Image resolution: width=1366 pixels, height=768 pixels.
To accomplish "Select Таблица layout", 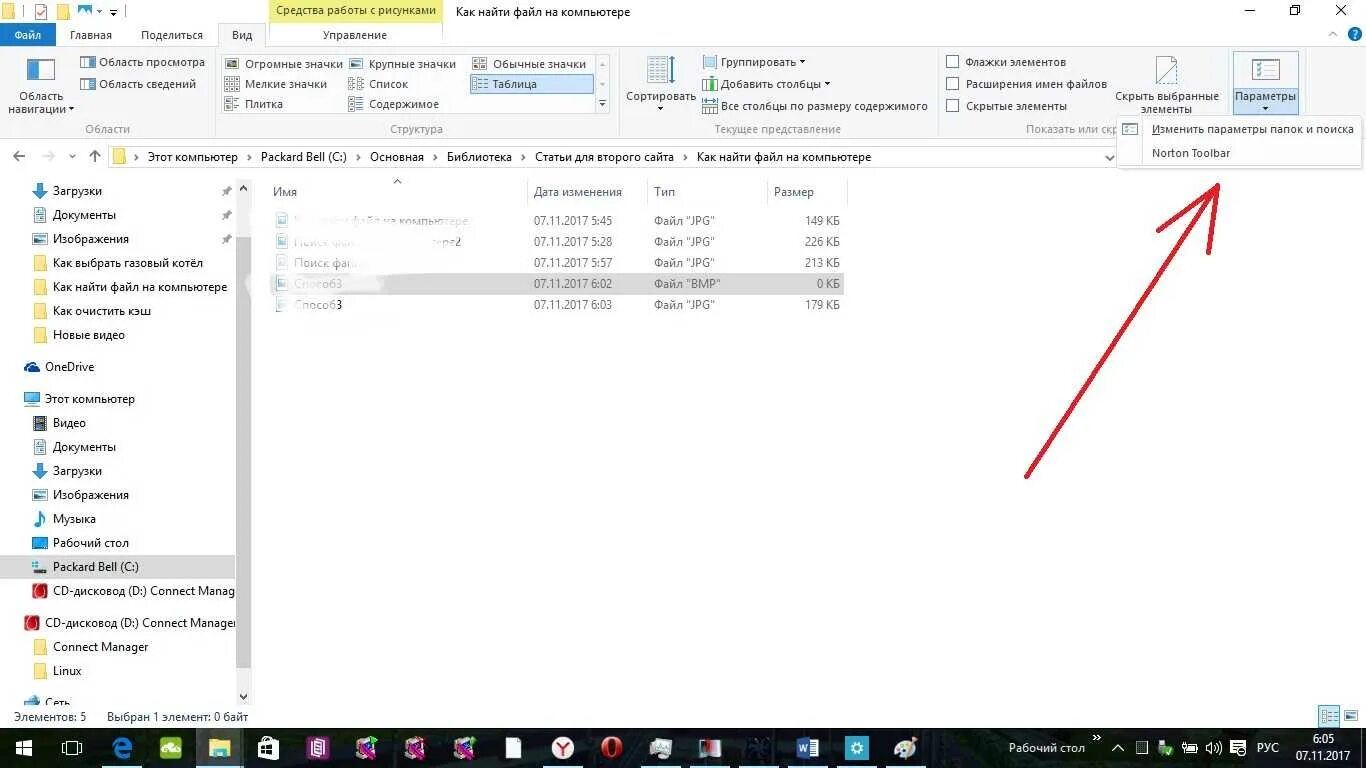I will tap(531, 84).
